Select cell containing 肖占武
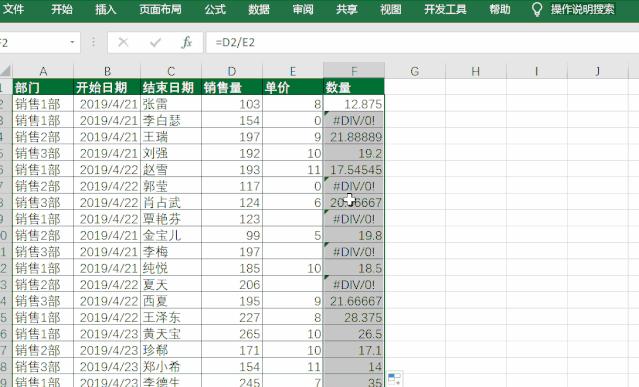Image resolution: width=639 pixels, height=387 pixels. [171, 202]
